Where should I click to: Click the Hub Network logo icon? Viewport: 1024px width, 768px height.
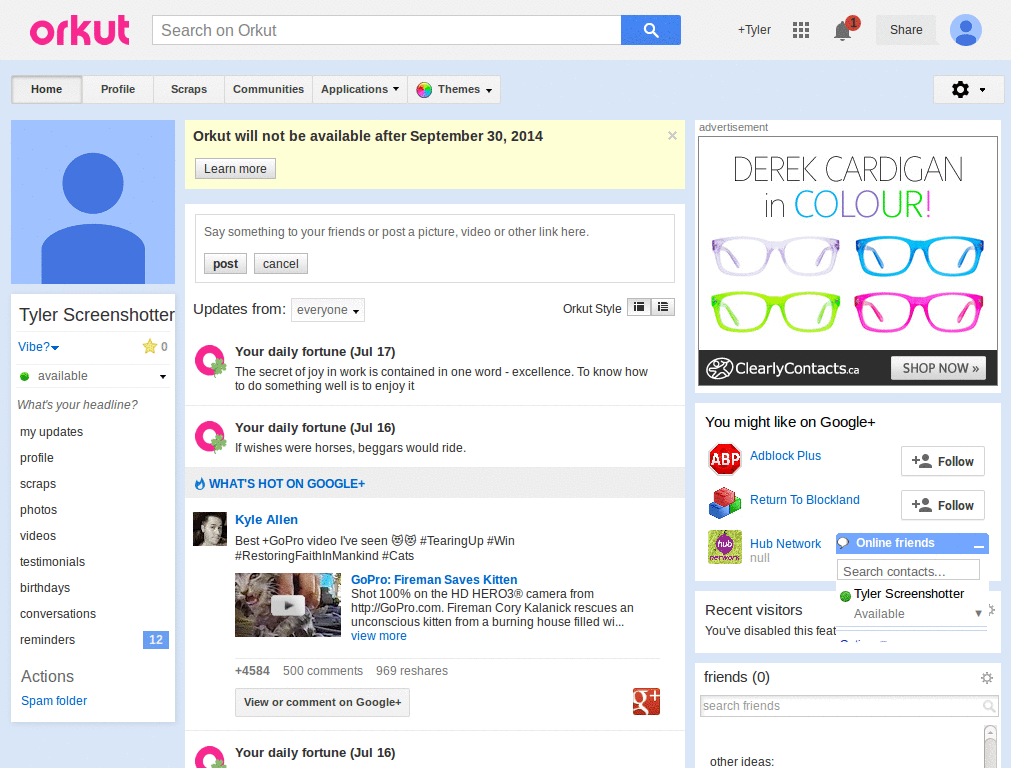[725, 547]
